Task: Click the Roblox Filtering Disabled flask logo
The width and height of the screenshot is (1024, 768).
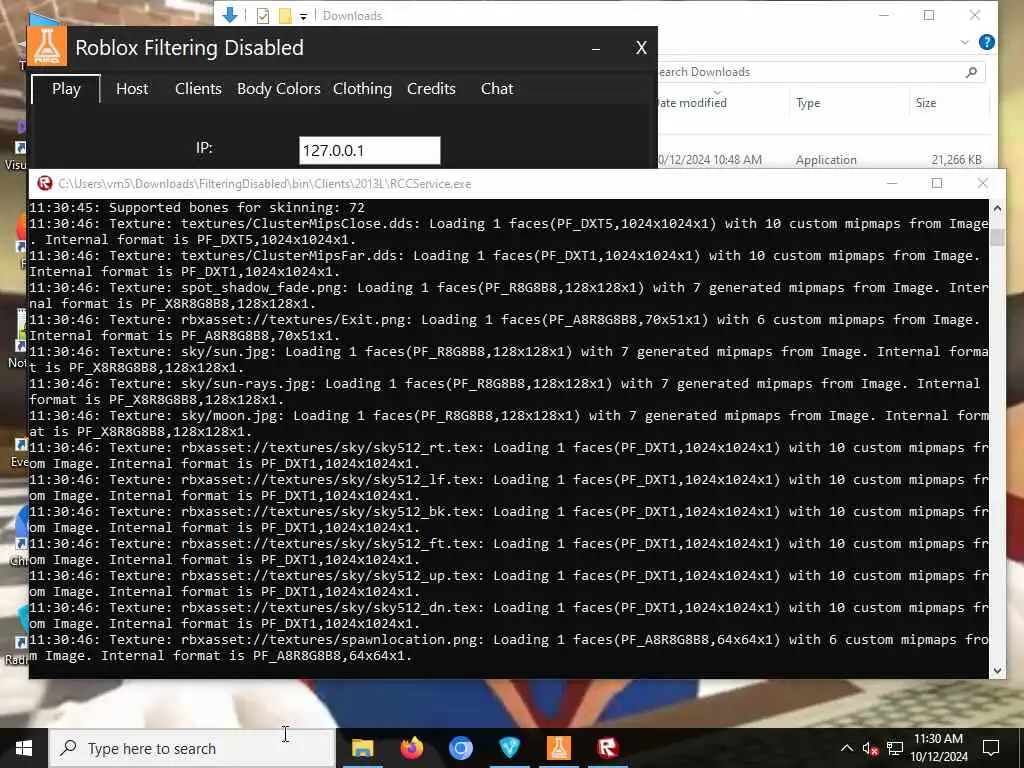Action: 47,46
